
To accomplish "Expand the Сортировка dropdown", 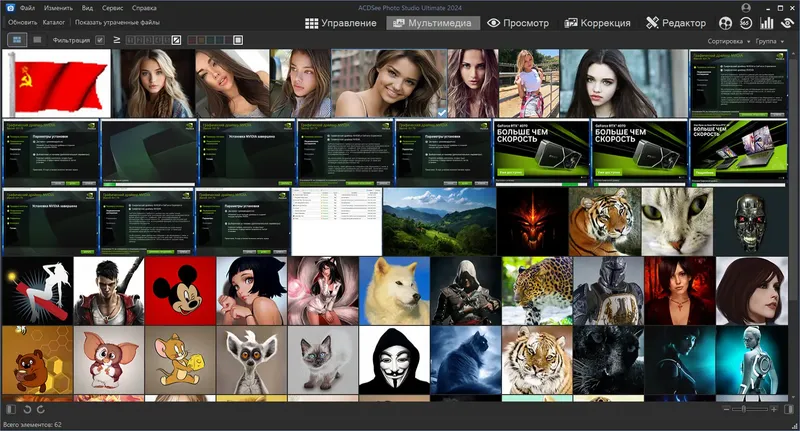I will click(729, 41).
